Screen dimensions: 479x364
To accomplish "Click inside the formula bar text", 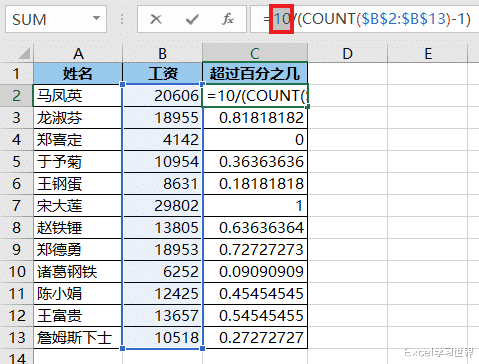I will [367, 19].
